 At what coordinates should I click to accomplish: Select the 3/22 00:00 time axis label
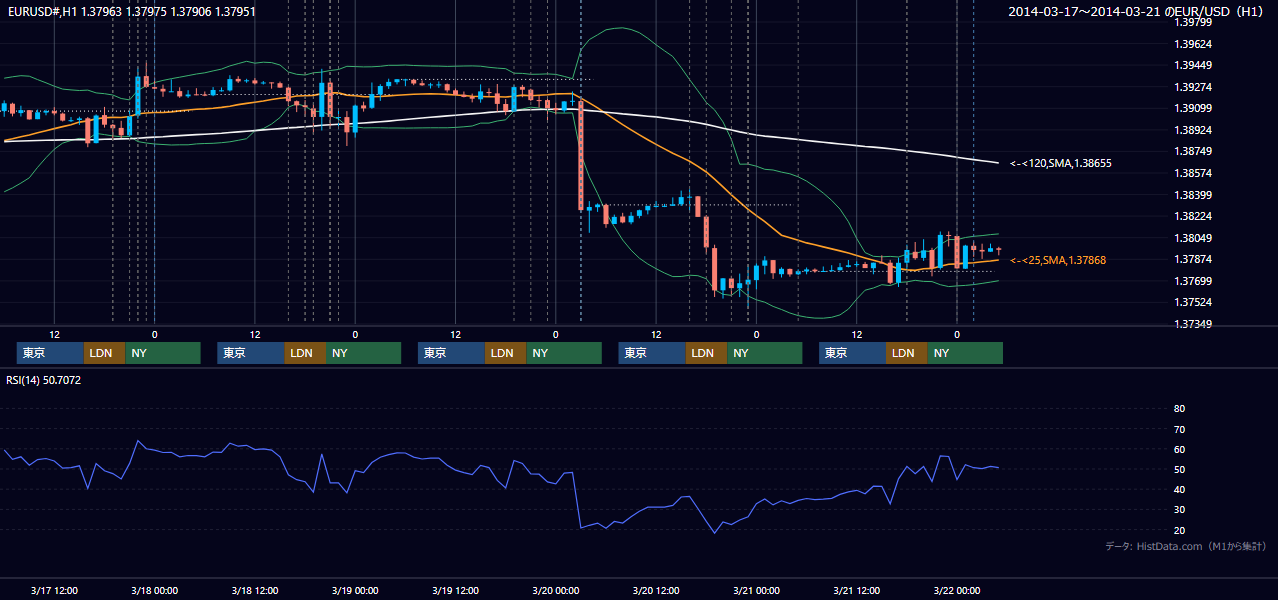coord(957,591)
